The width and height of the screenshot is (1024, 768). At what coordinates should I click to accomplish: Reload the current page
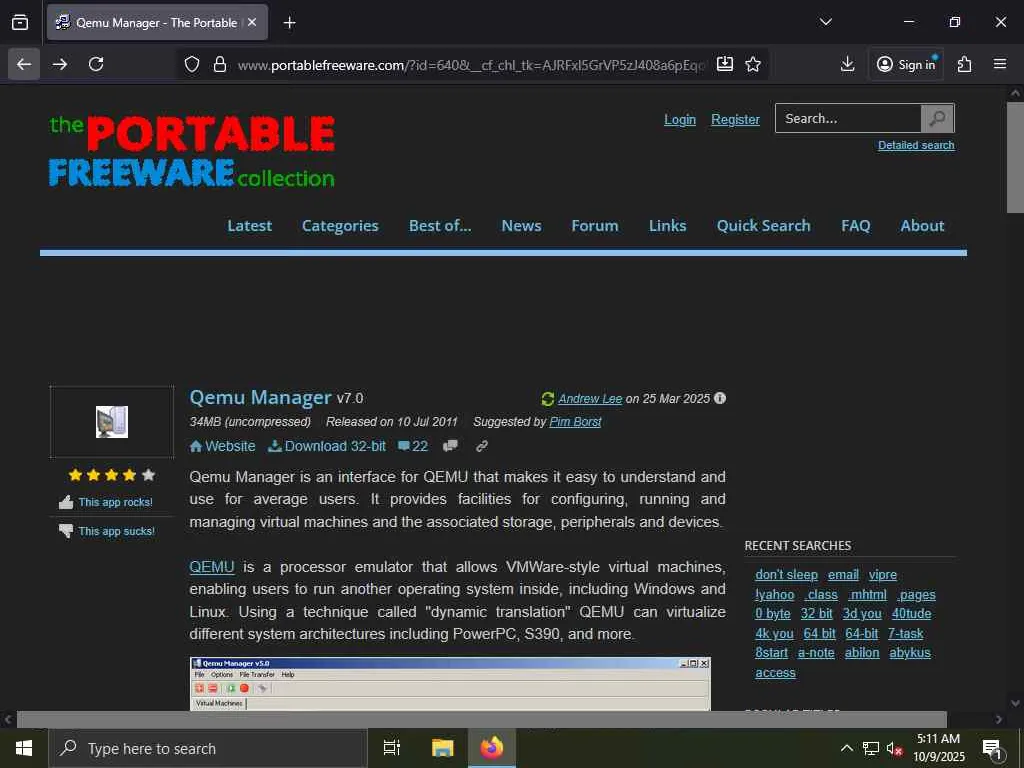tap(96, 64)
